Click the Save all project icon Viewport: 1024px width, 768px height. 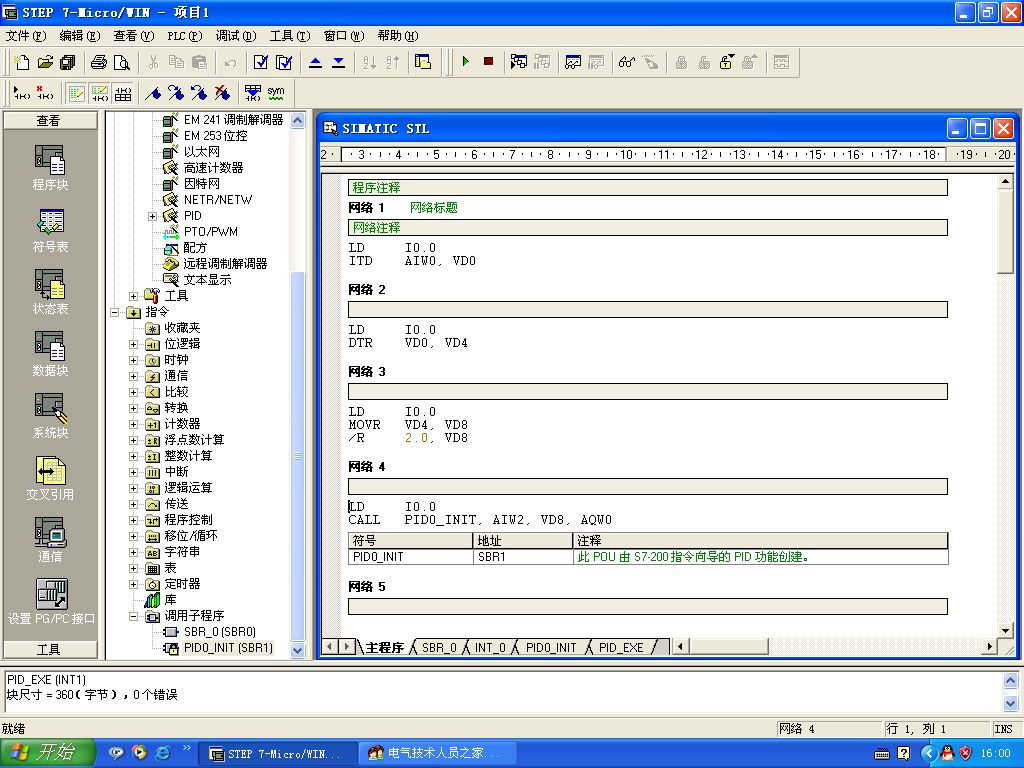(68, 62)
